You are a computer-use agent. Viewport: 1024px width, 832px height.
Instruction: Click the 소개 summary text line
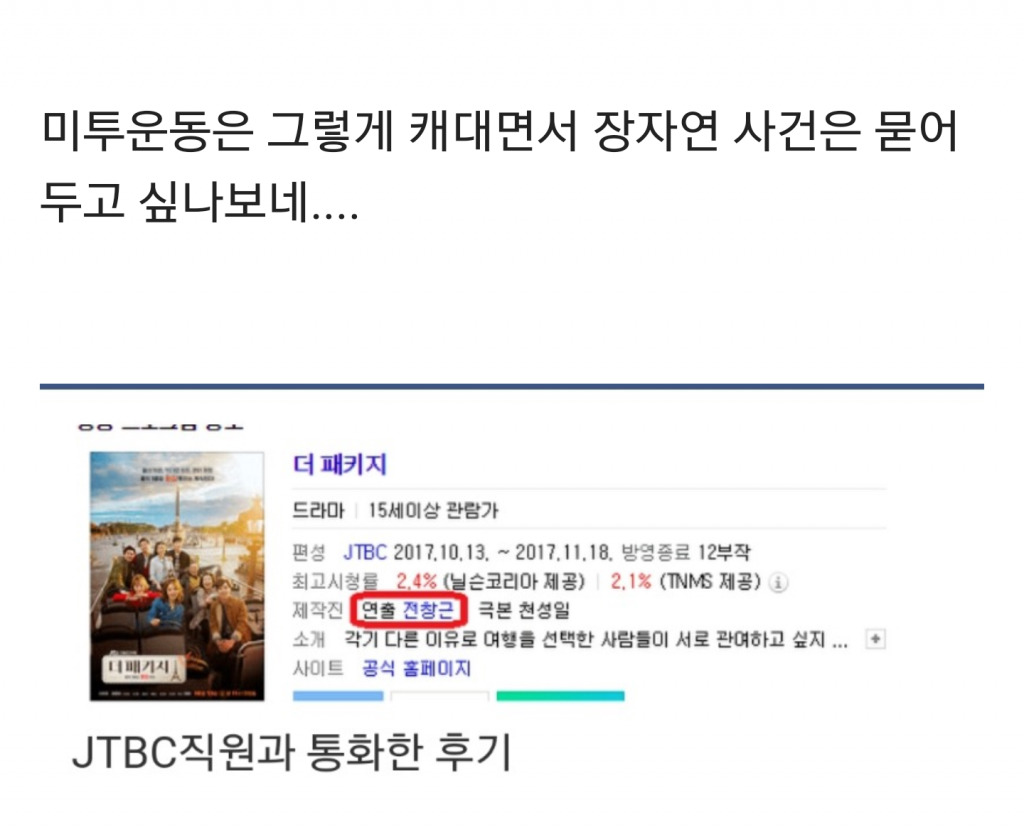click(596, 639)
